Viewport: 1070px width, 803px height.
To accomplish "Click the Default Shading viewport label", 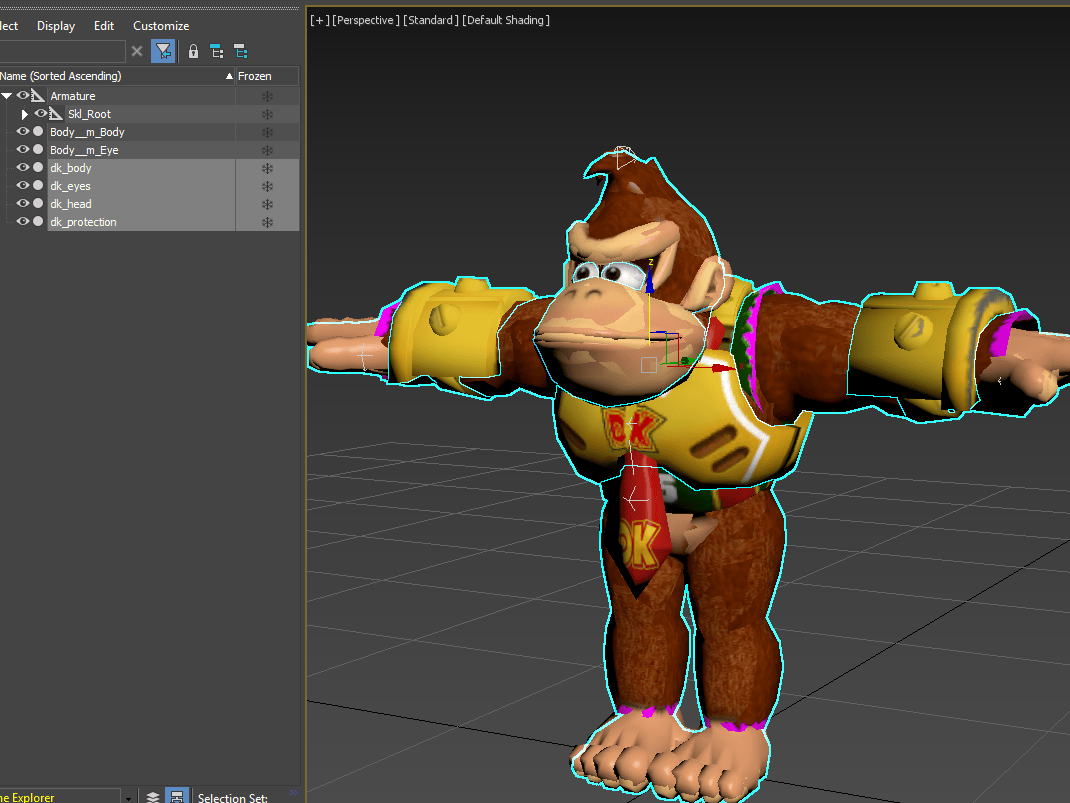I will click(x=506, y=20).
